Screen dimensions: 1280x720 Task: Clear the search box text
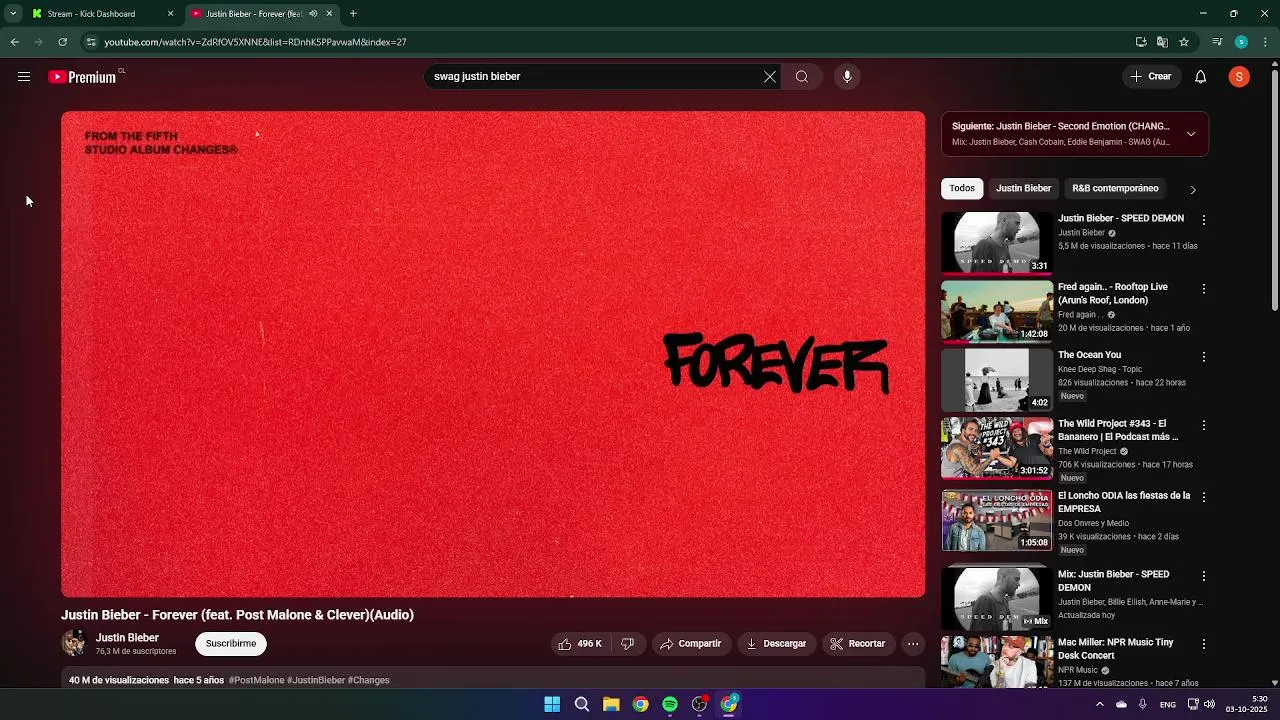(x=770, y=77)
